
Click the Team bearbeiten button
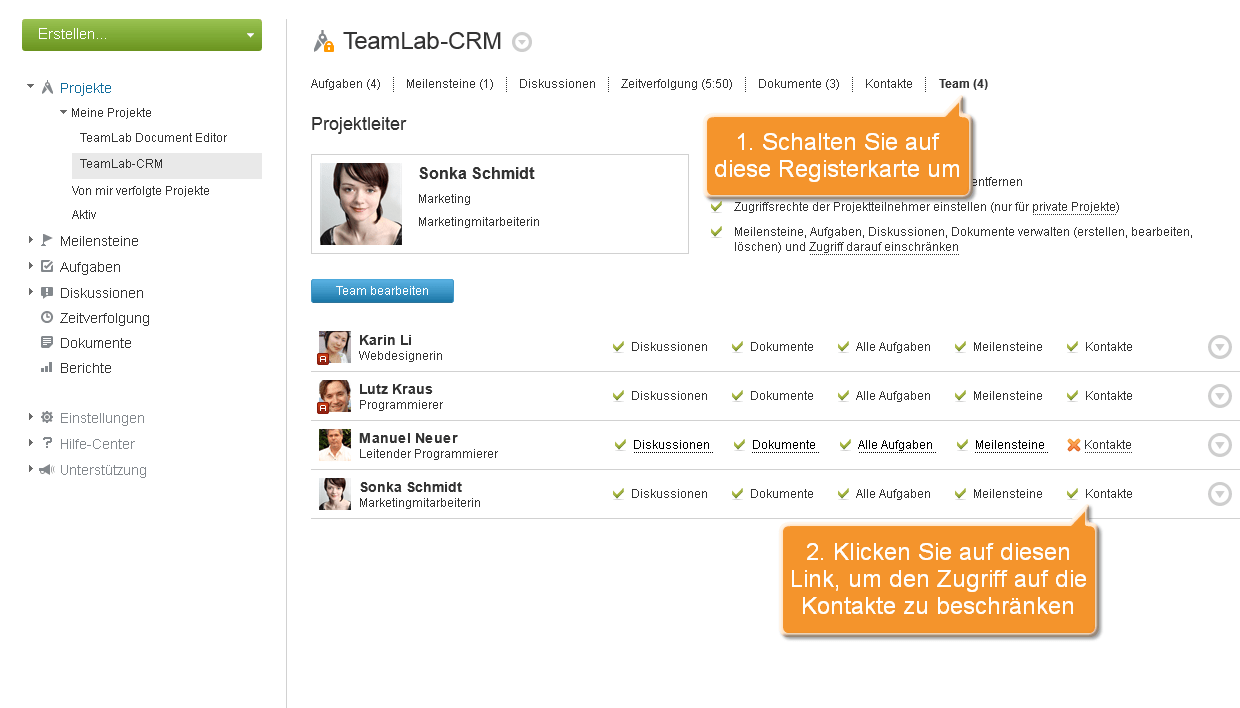382,291
